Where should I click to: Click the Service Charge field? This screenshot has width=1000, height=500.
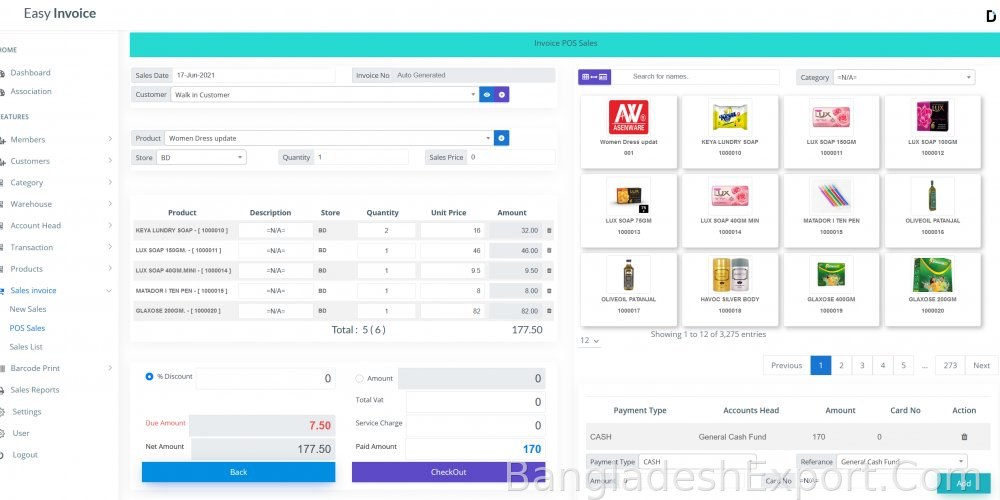click(x=475, y=425)
